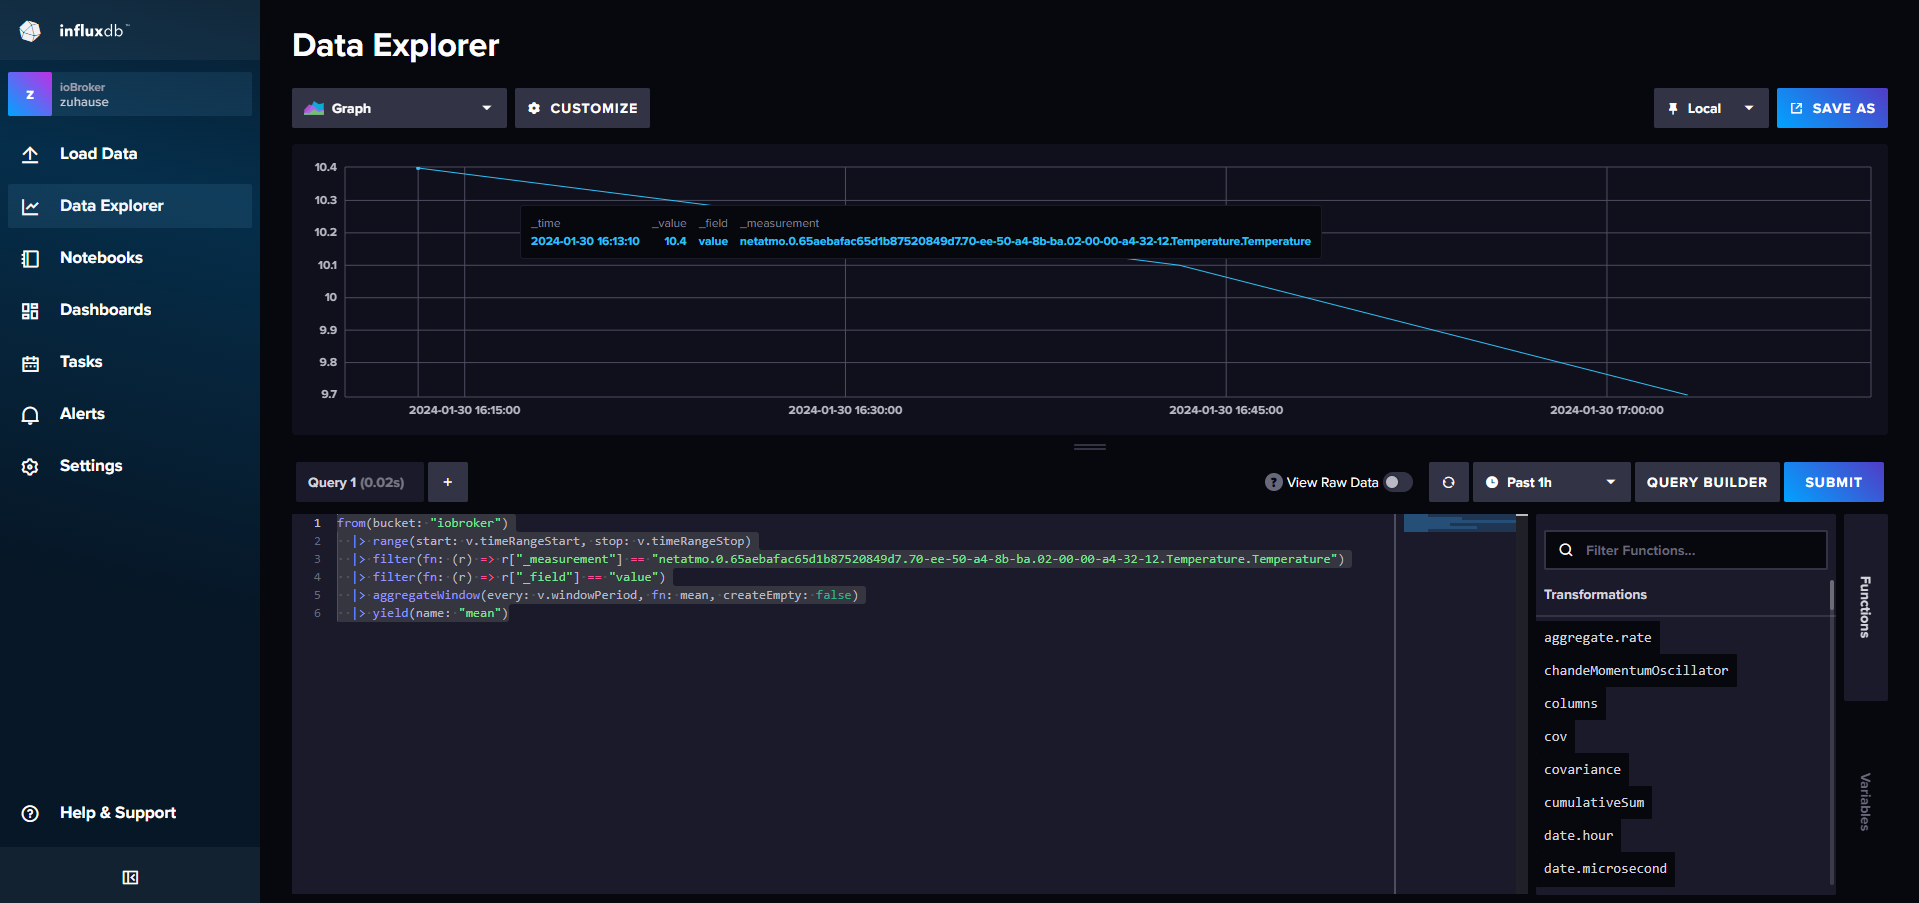Click the code editor minimap
Viewport: 1919px width, 903px height.
[1460, 523]
